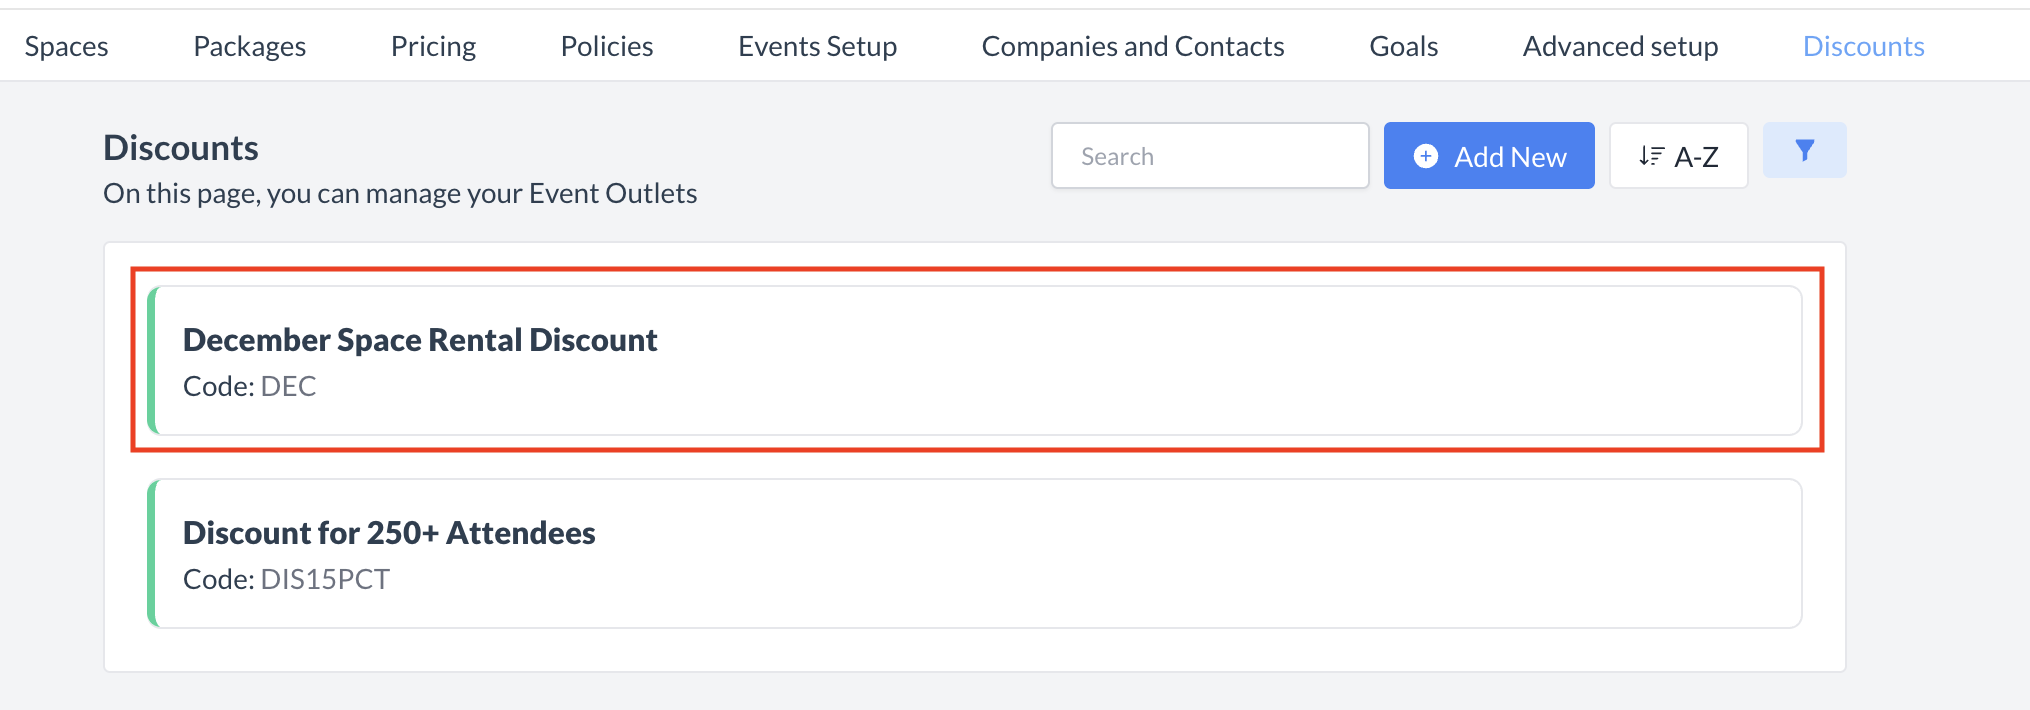
Task: Click the DEC discount code text
Action: (288, 386)
